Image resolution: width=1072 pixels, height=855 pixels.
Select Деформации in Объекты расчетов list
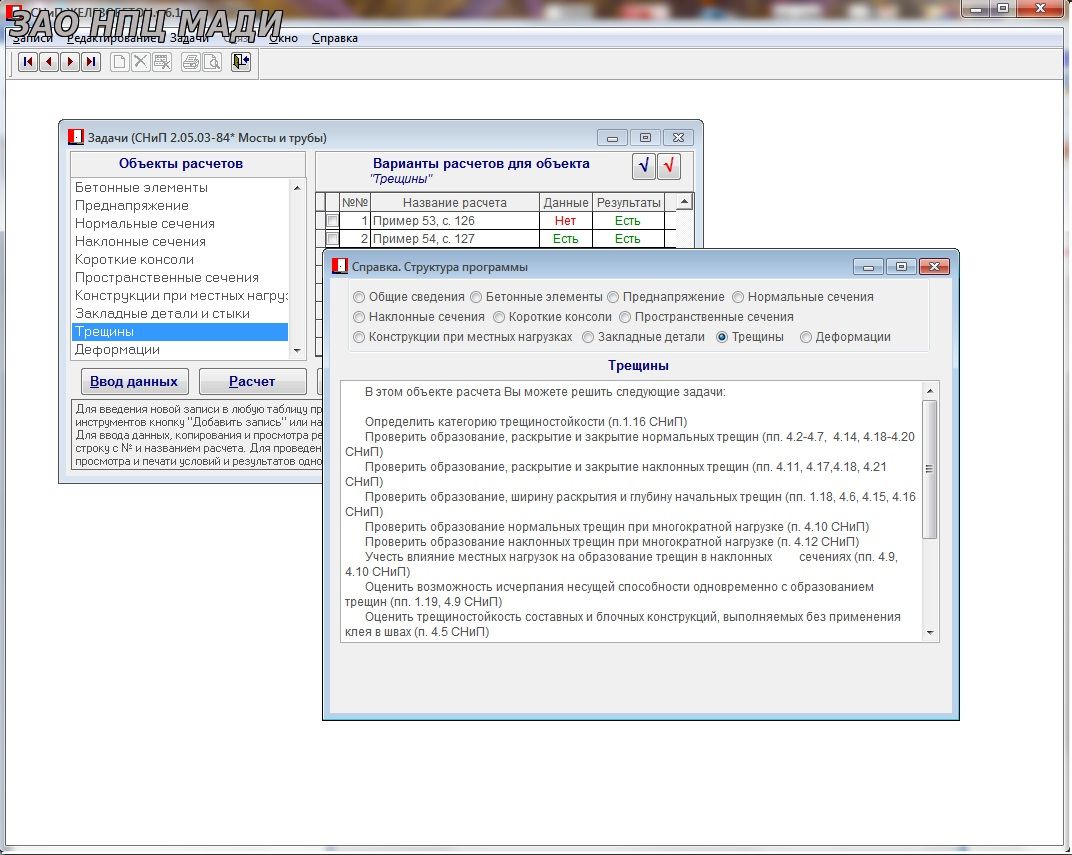pos(180,349)
